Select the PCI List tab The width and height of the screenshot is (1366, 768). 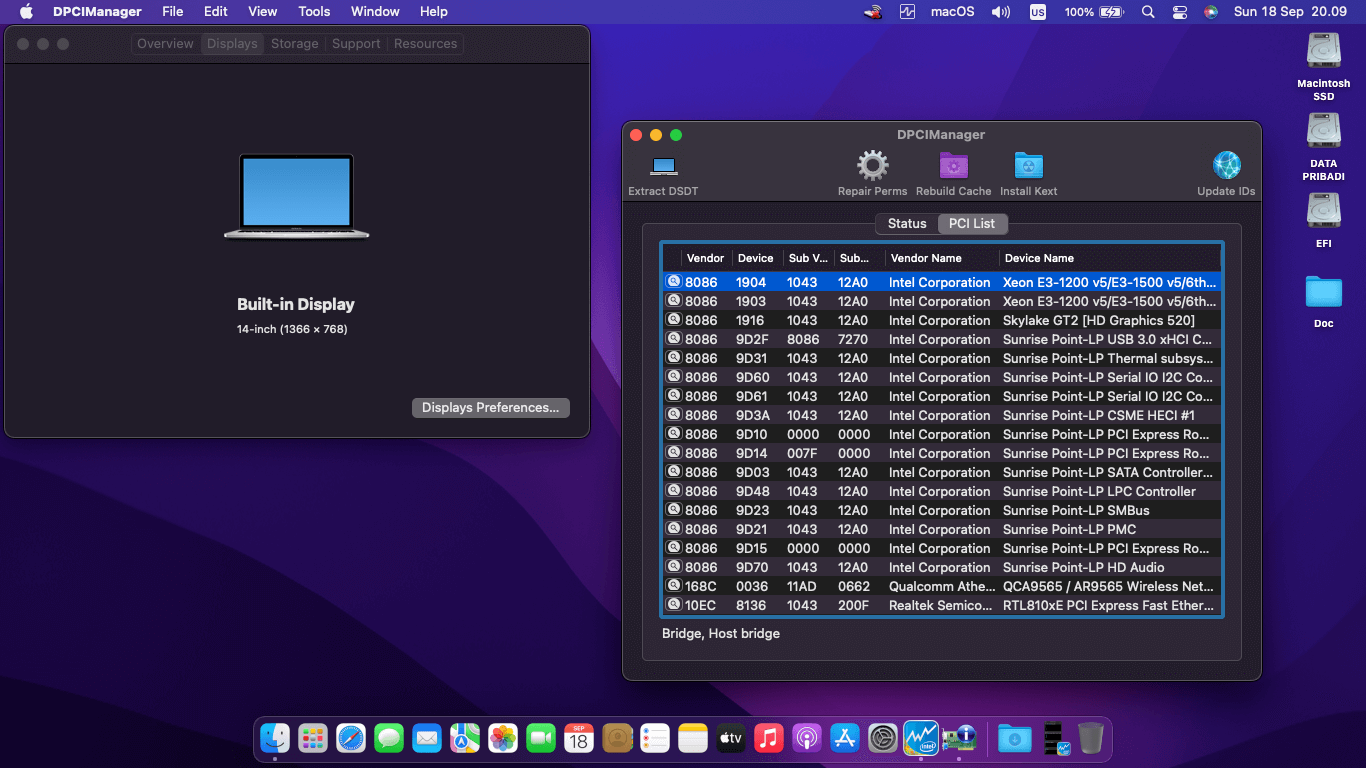tap(972, 223)
